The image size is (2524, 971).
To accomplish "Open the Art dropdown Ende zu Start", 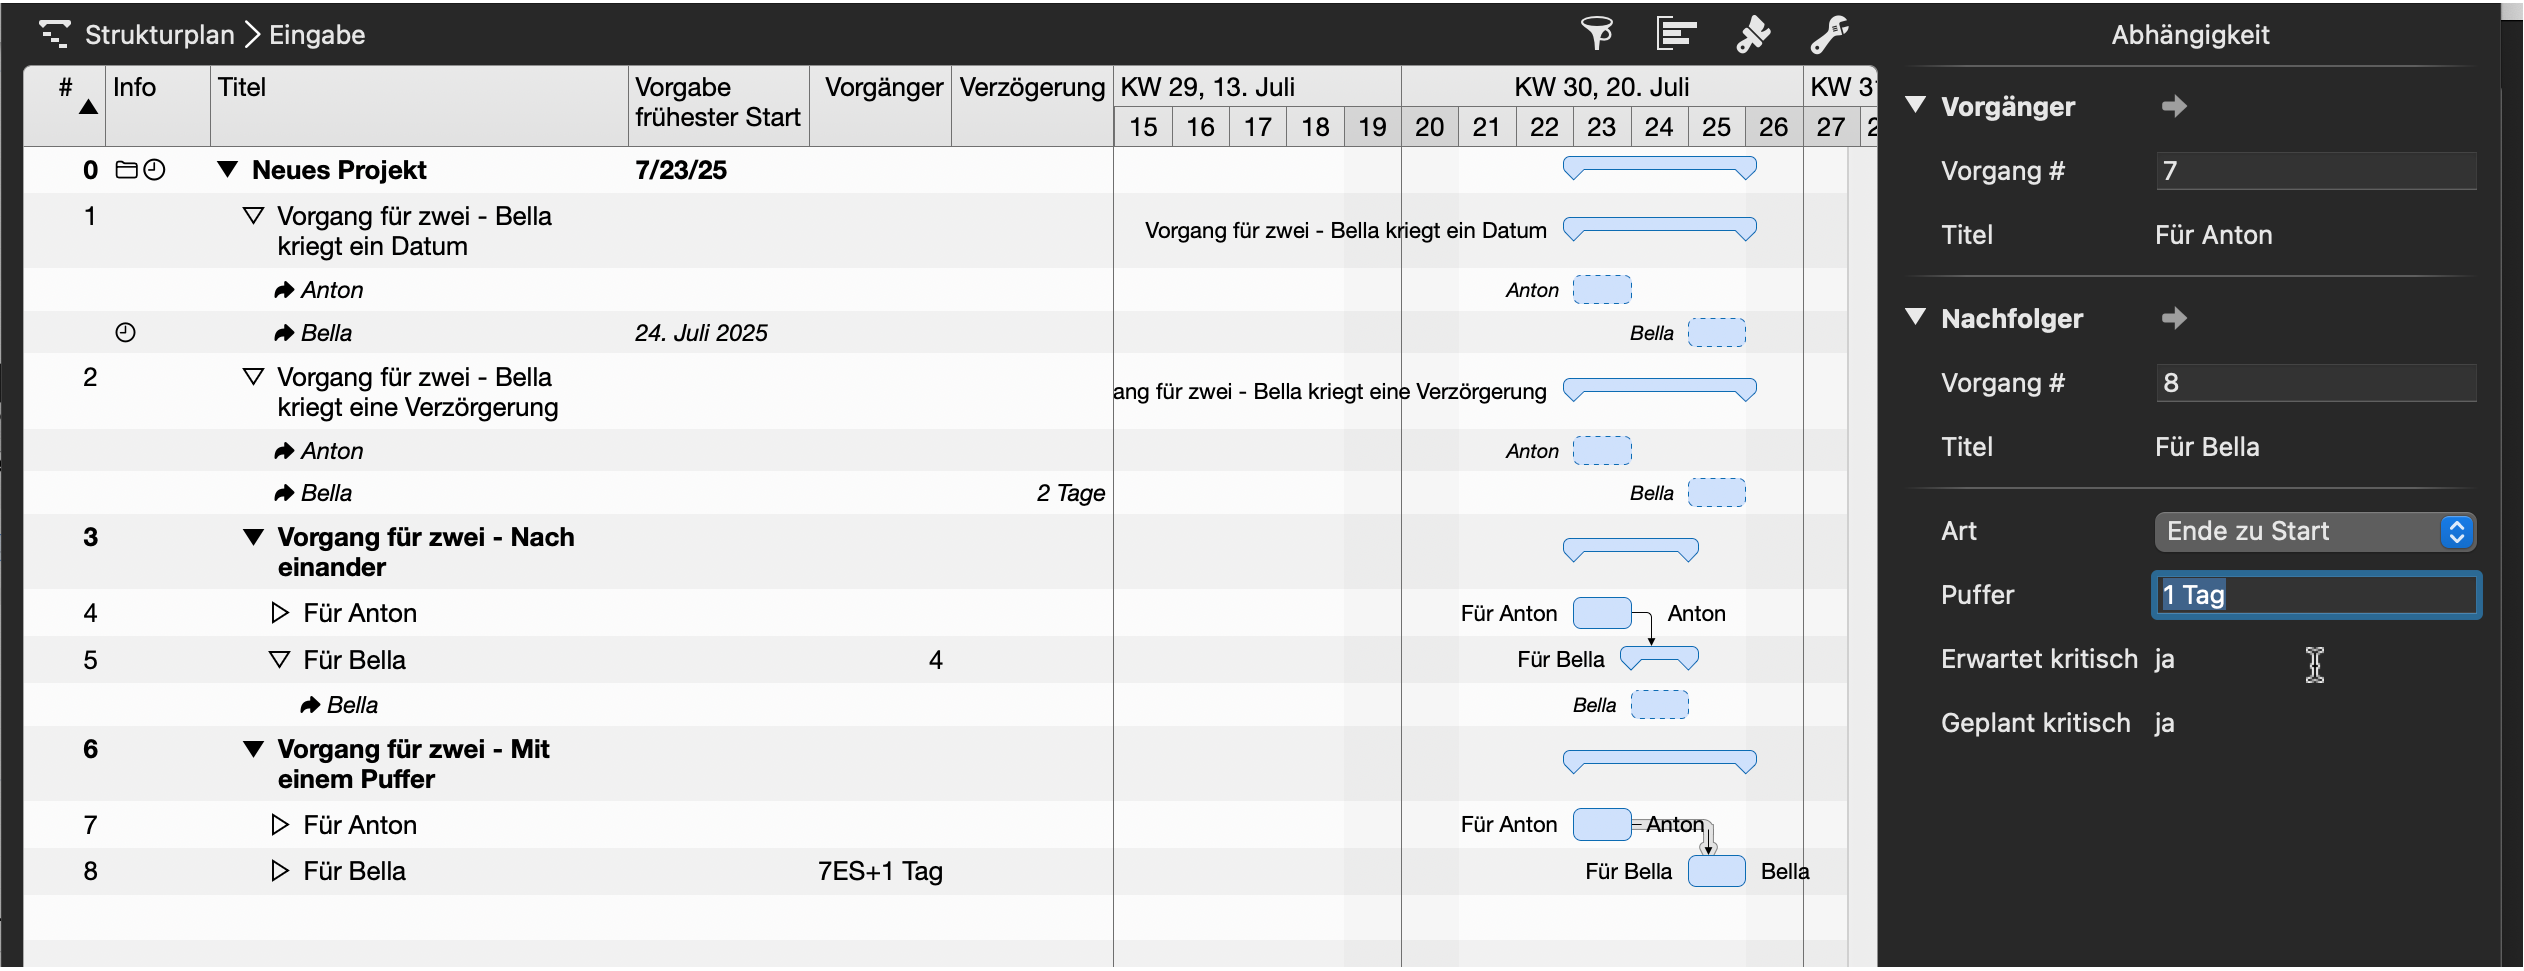I will [2314, 531].
